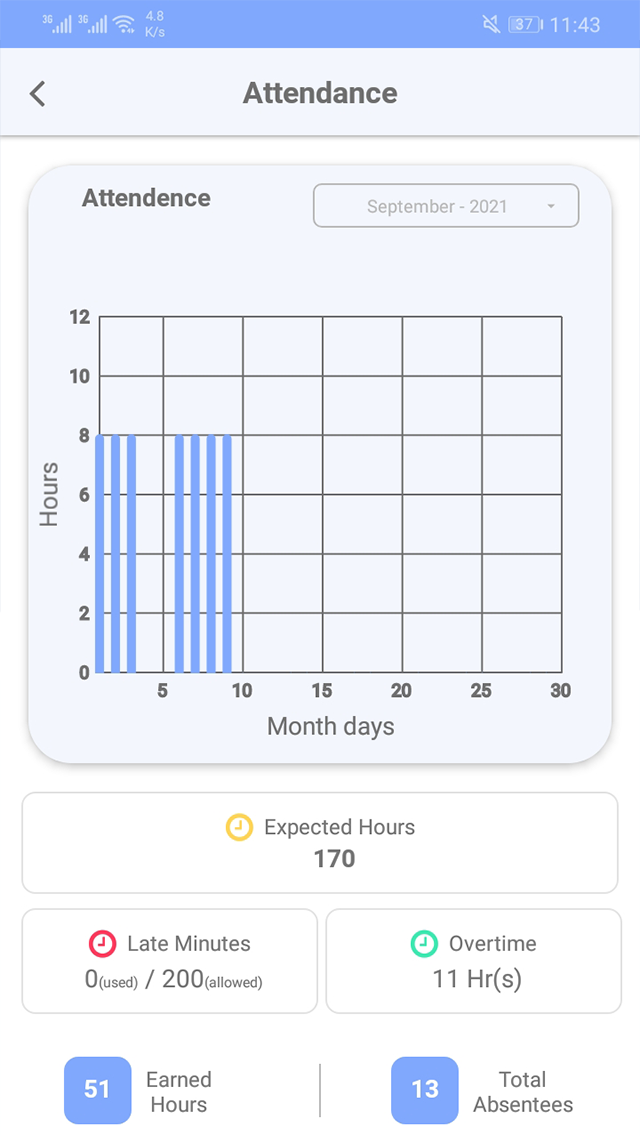Screen dimensions: 640x1136
Task: Select the Overtime 11 Hr(s) card
Action: [x=474, y=961]
